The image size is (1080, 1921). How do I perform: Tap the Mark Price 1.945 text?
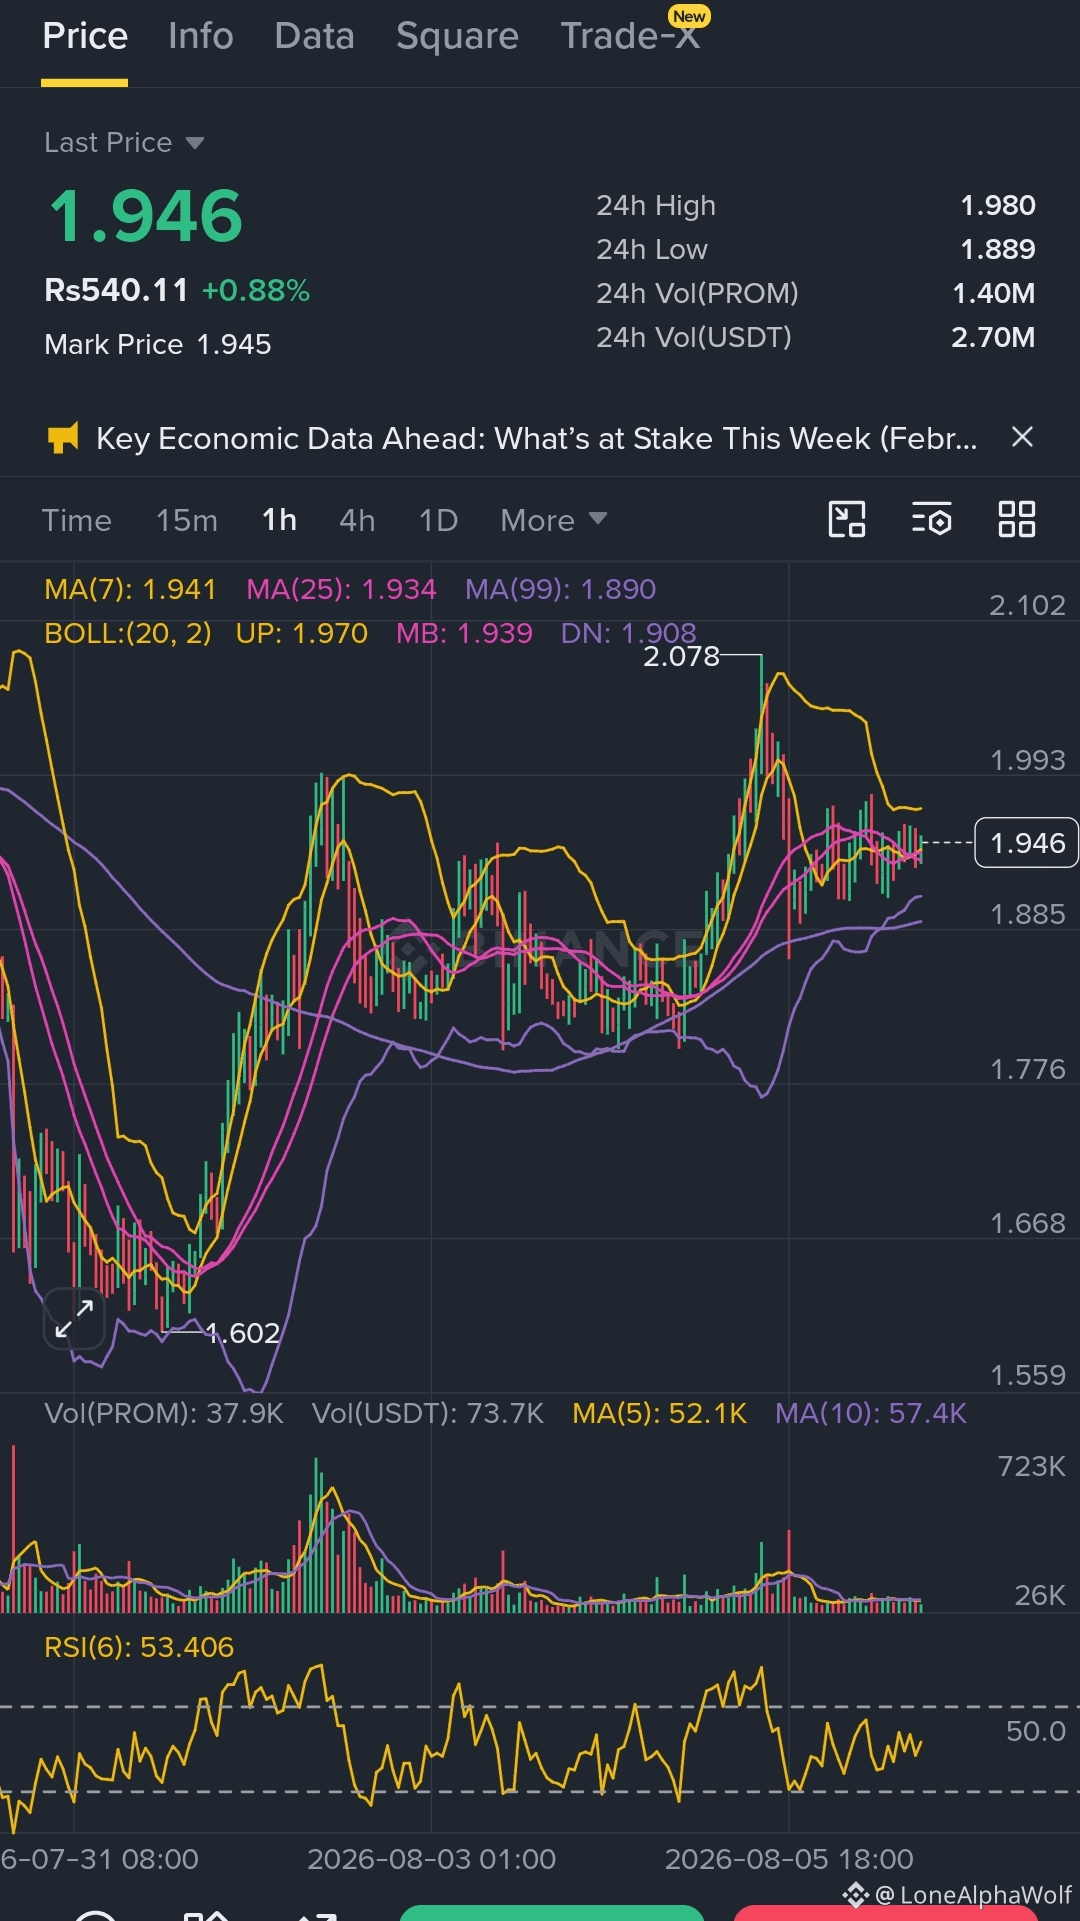tap(158, 344)
